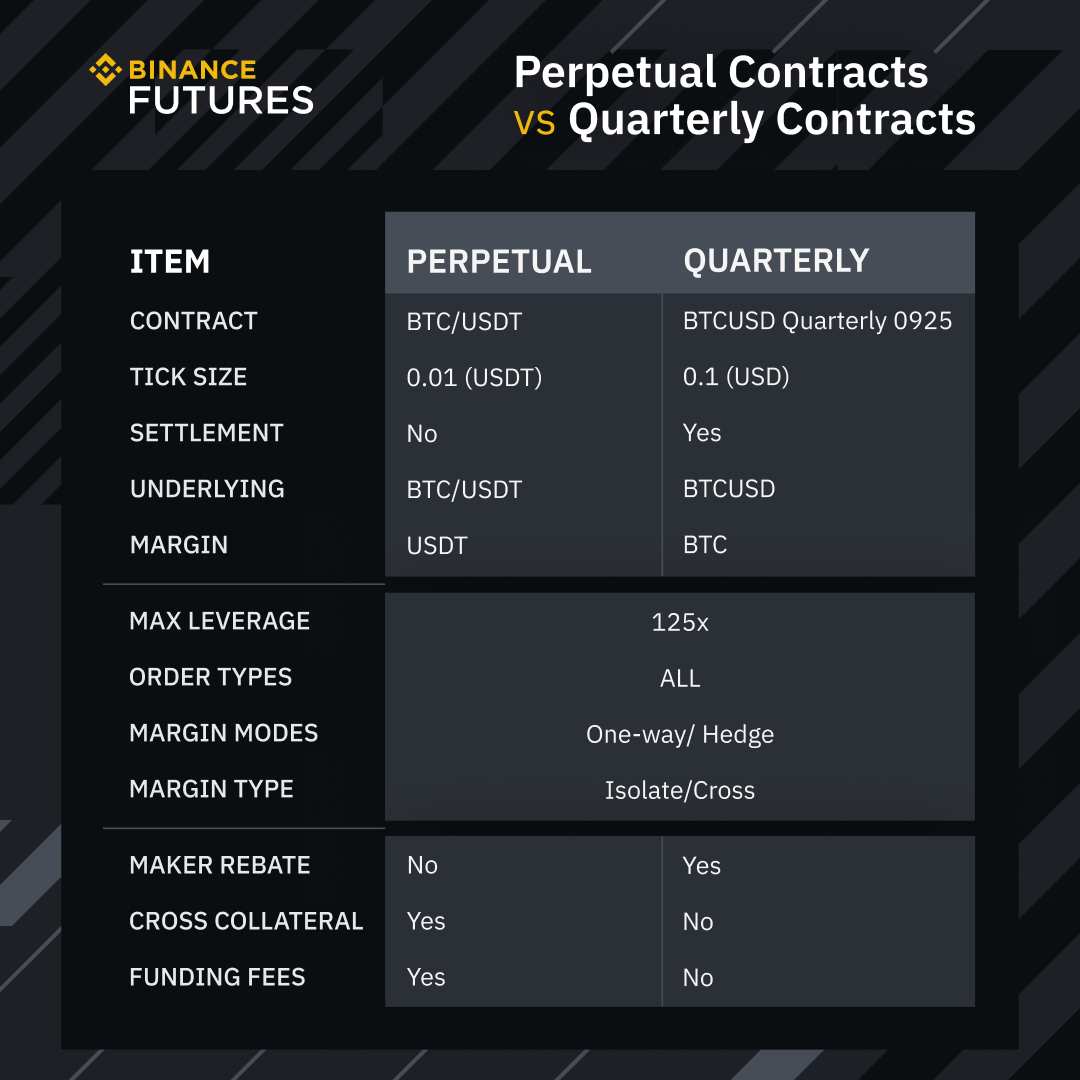Select the QUARTERLY column header

click(776, 261)
